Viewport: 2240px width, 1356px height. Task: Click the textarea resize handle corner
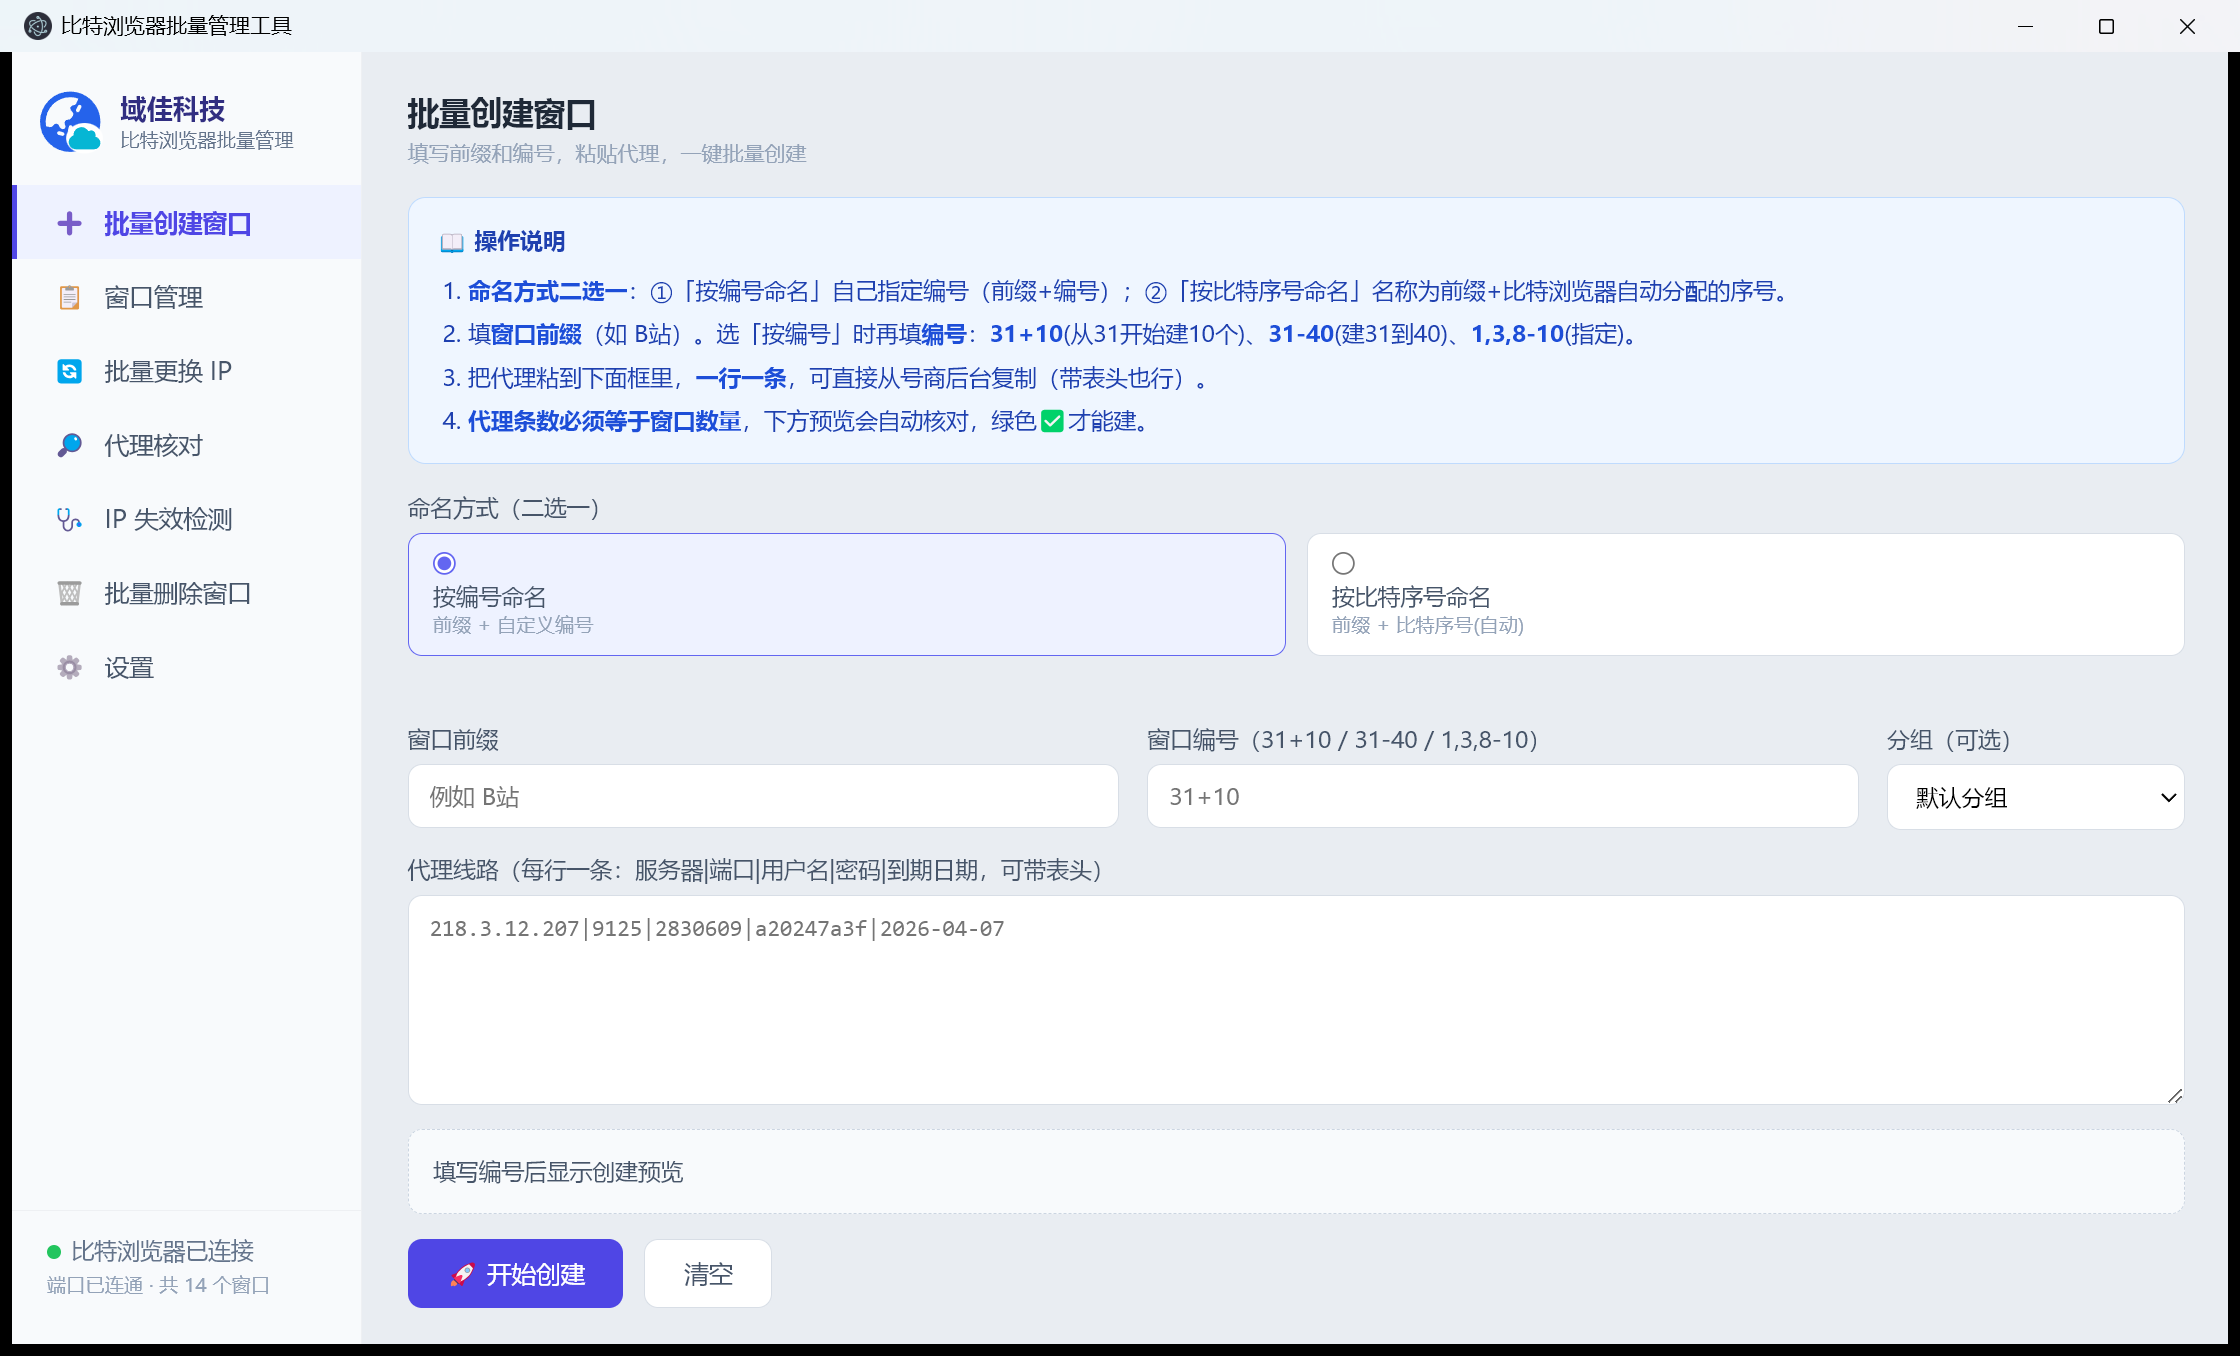click(2174, 1095)
